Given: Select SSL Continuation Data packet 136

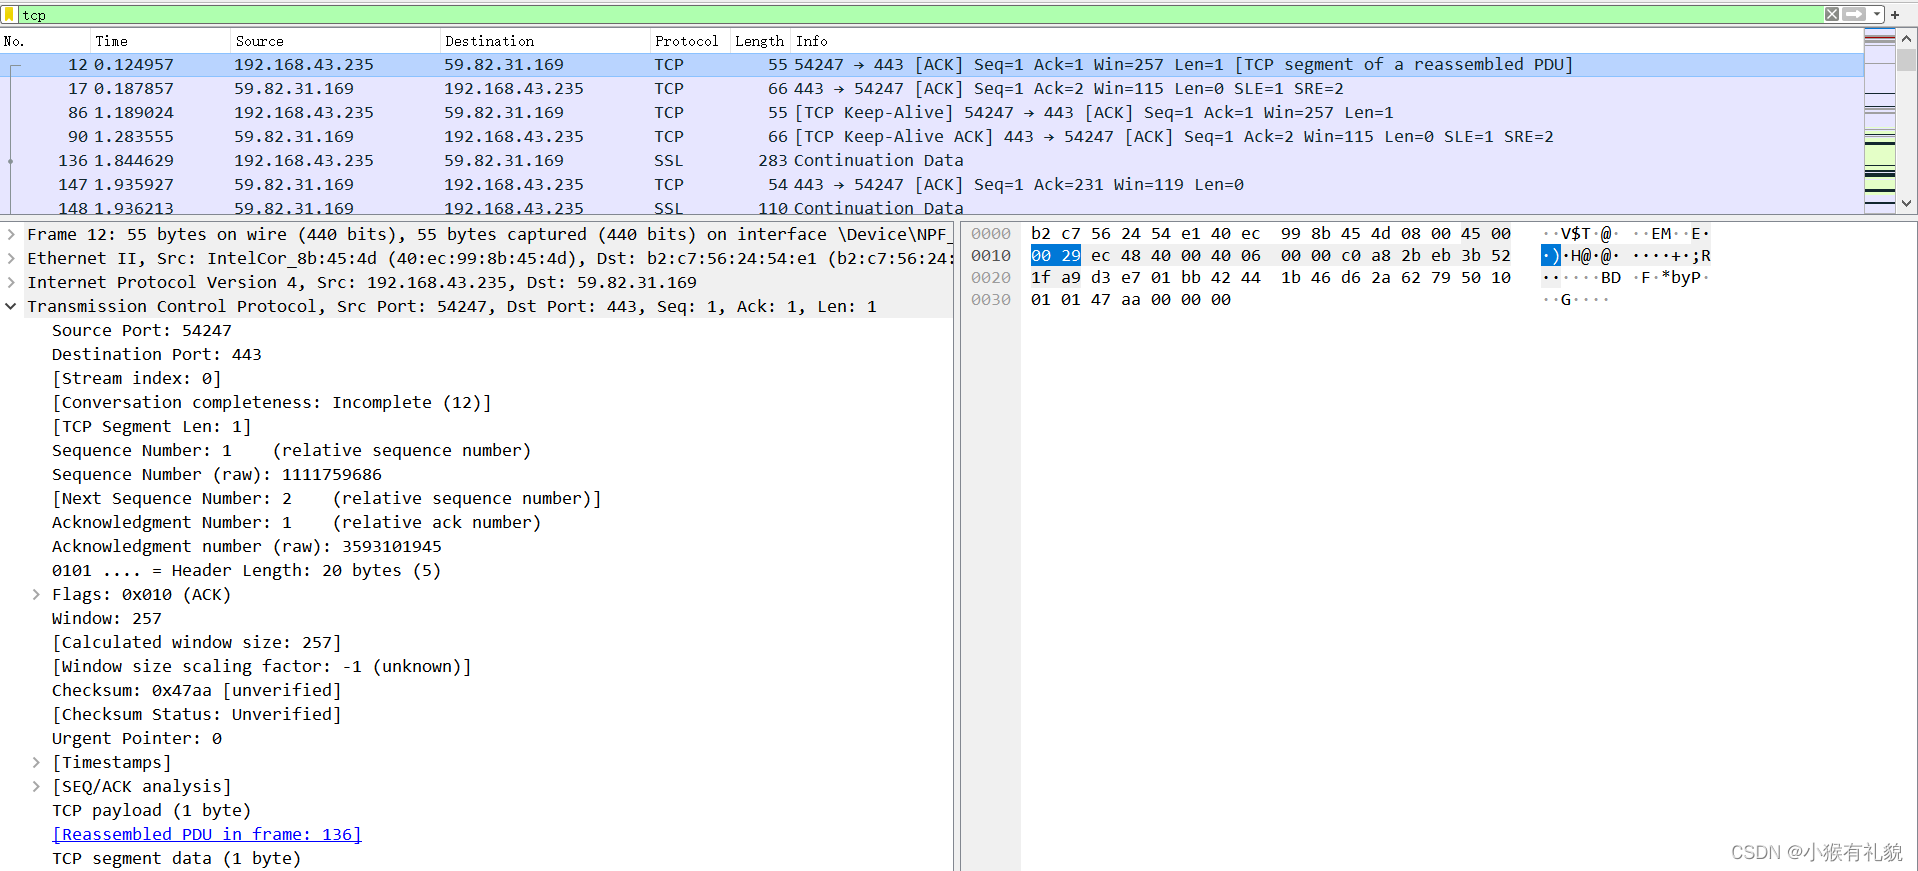Looking at the screenshot, I should pos(932,161).
